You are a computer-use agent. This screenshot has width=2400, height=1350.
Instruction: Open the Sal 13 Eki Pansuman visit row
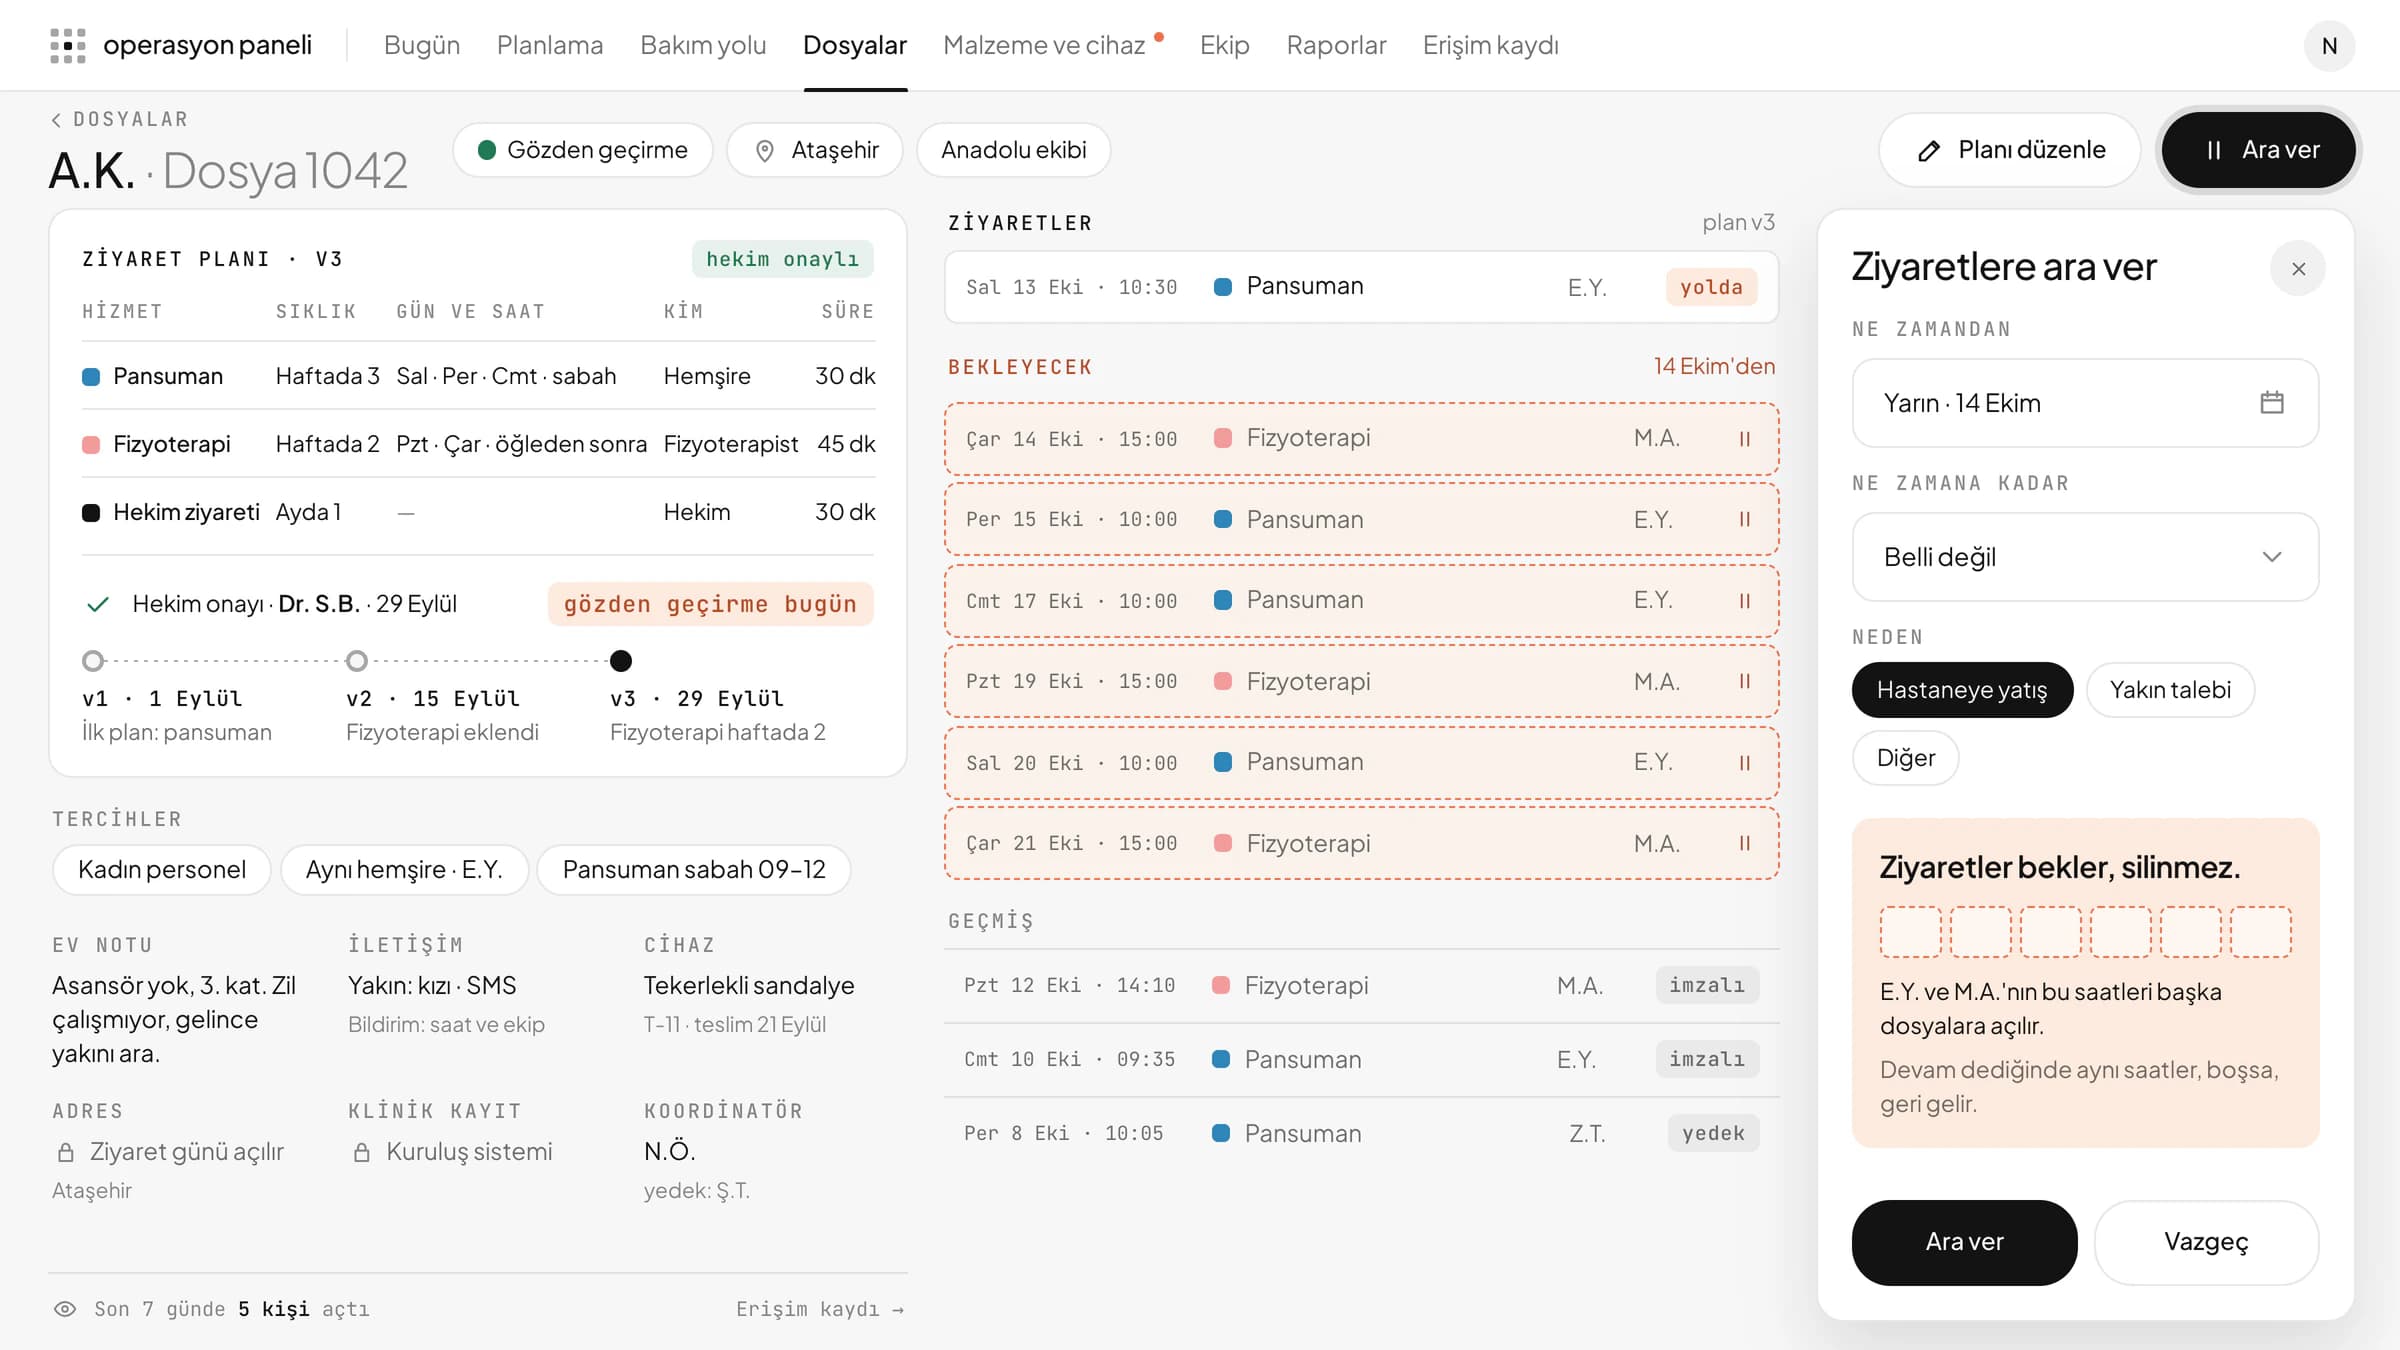coord(1361,287)
